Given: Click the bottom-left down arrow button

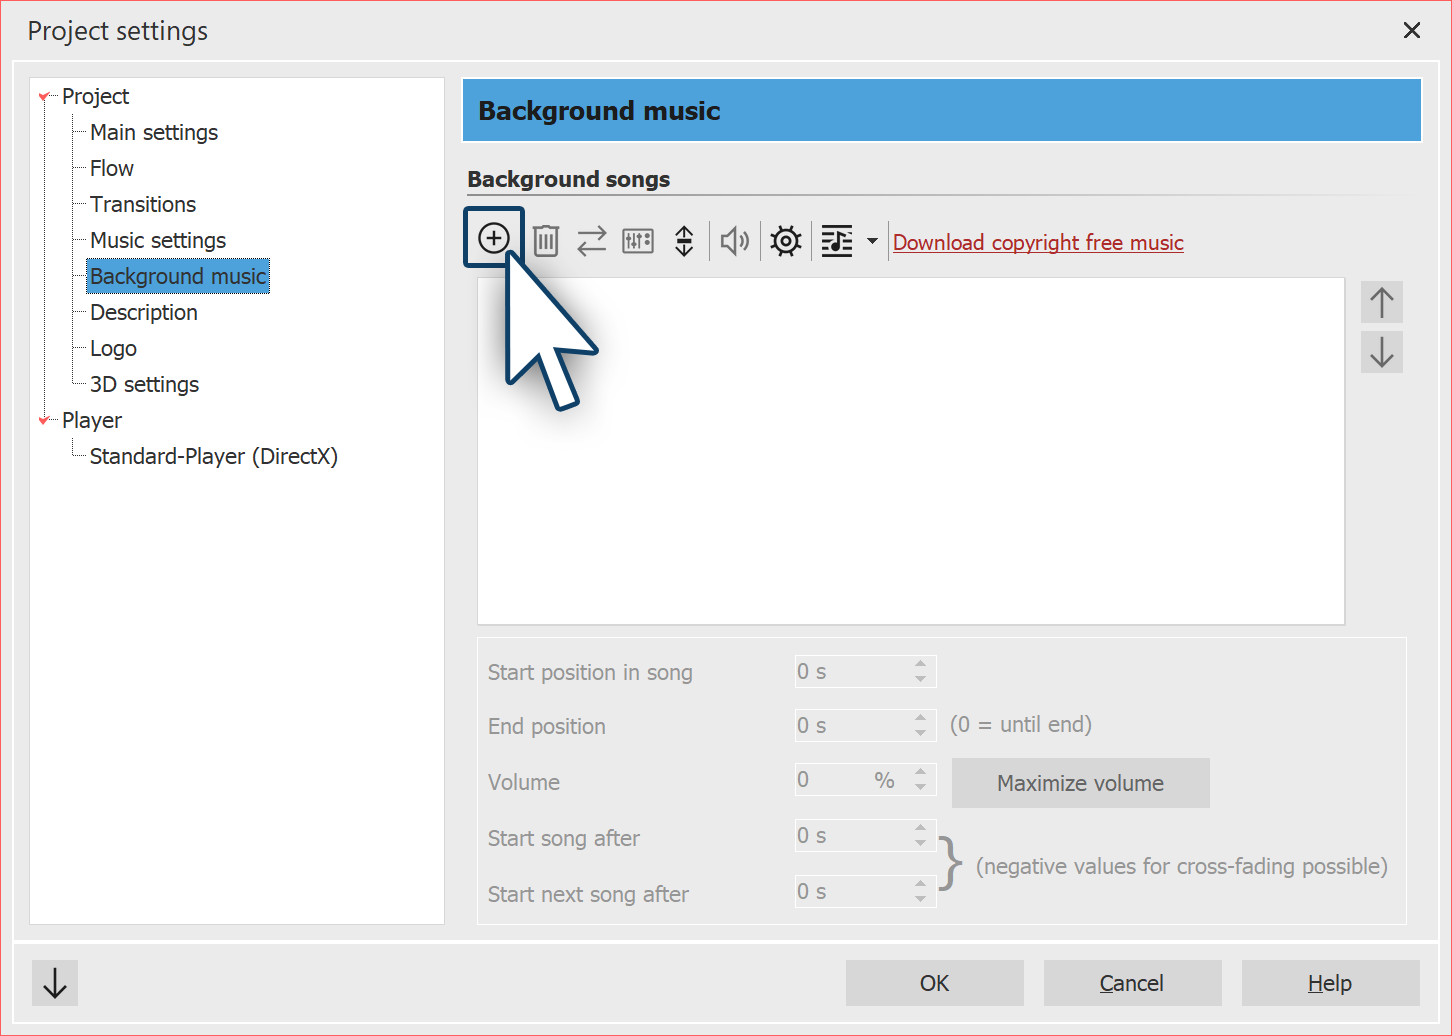Looking at the screenshot, I should click(x=55, y=983).
